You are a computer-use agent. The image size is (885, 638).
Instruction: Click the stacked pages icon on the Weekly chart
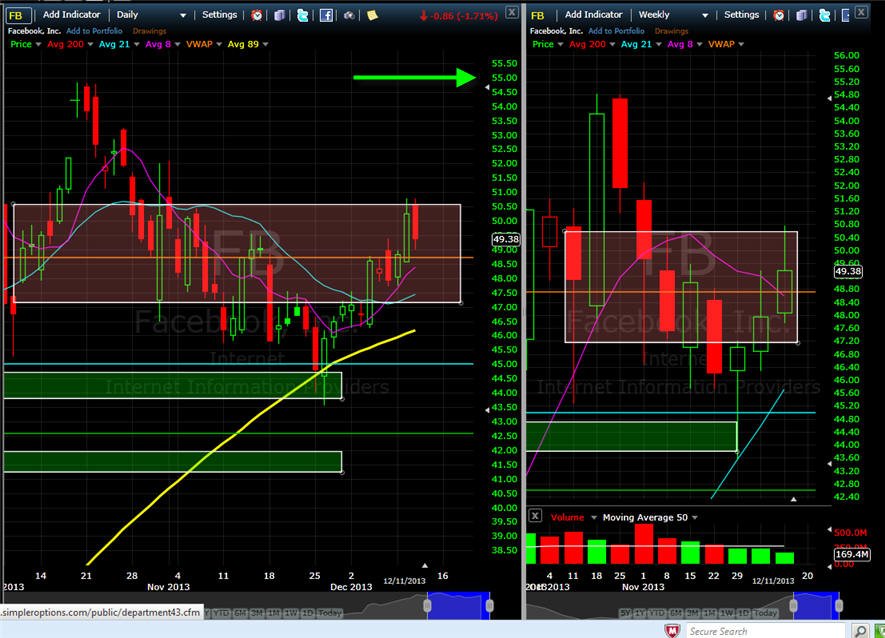[801, 15]
